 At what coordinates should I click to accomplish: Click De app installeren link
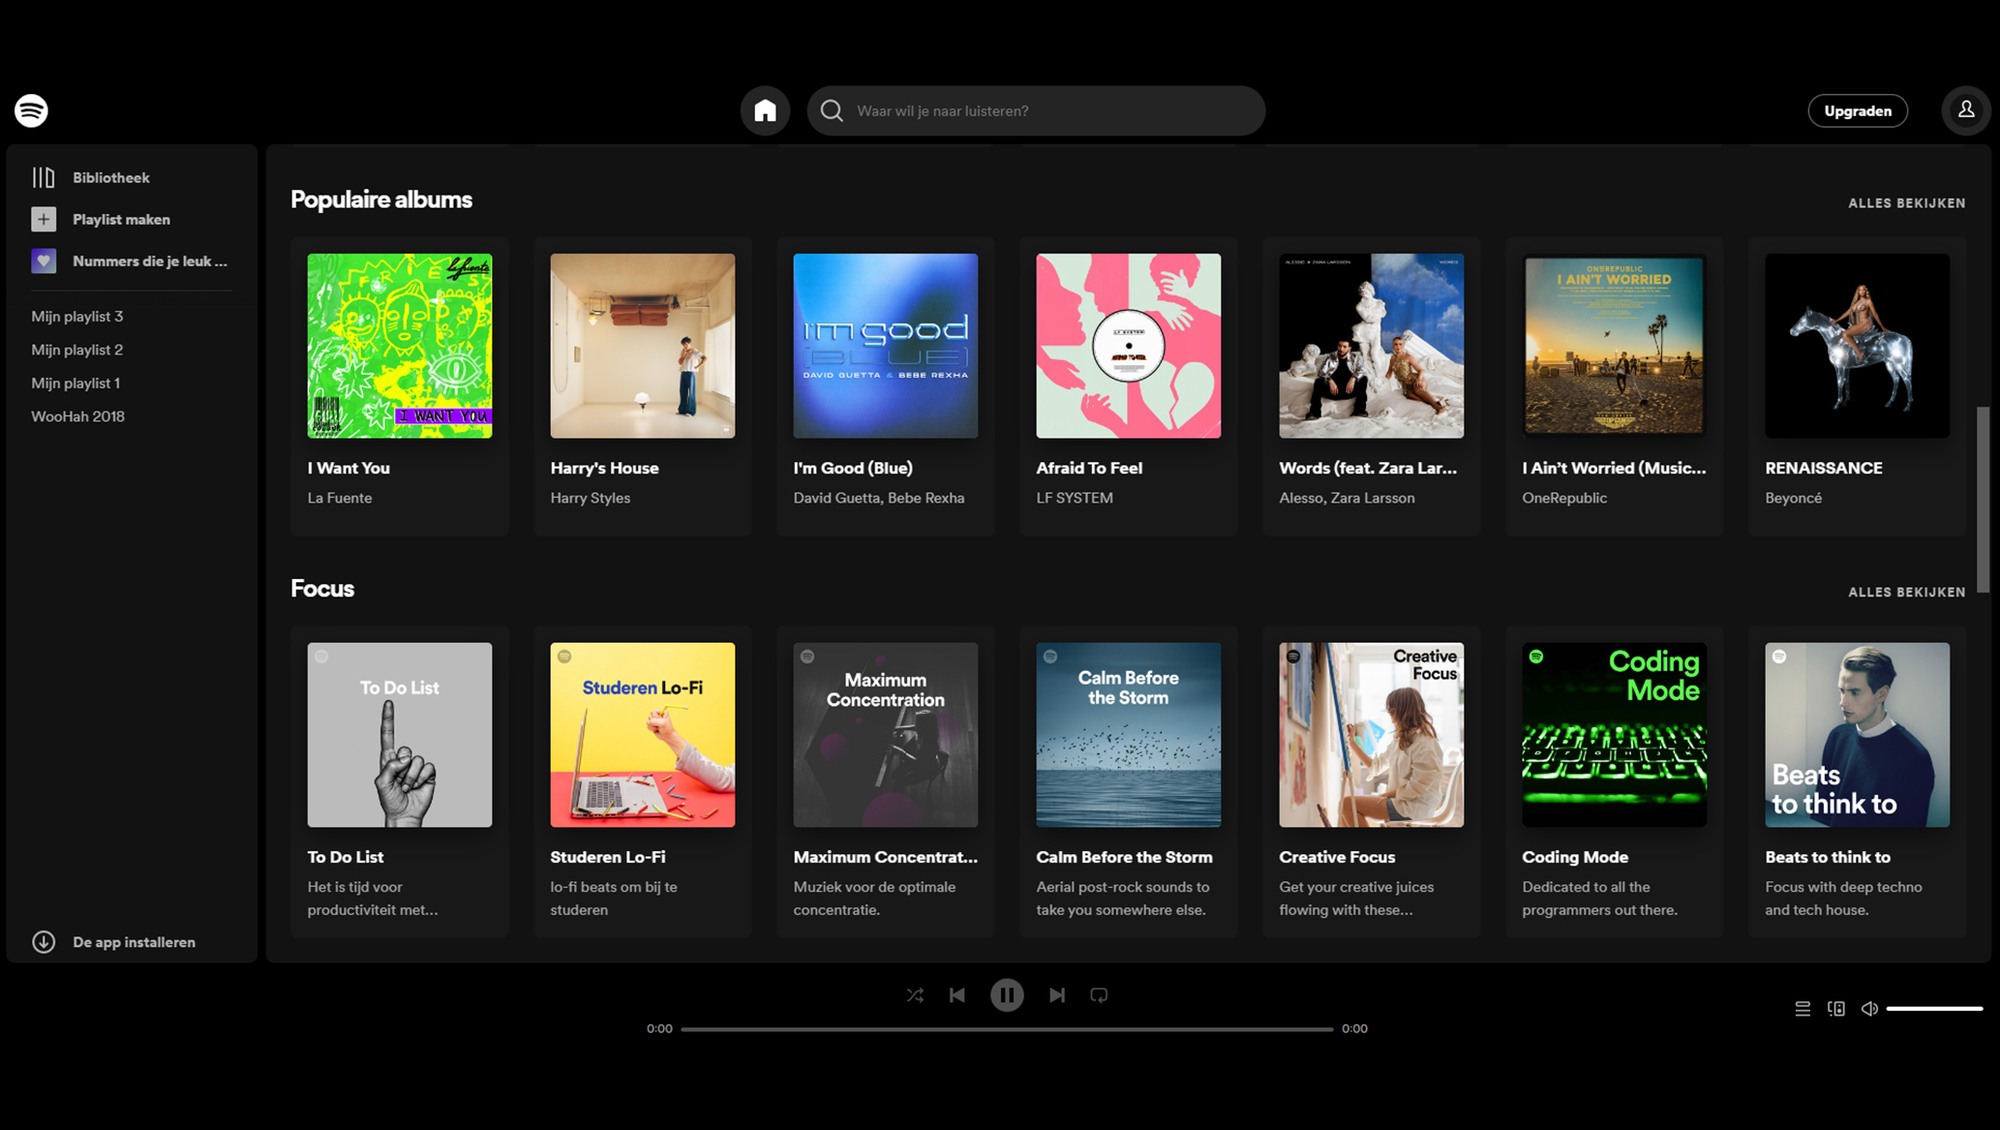click(x=134, y=942)
